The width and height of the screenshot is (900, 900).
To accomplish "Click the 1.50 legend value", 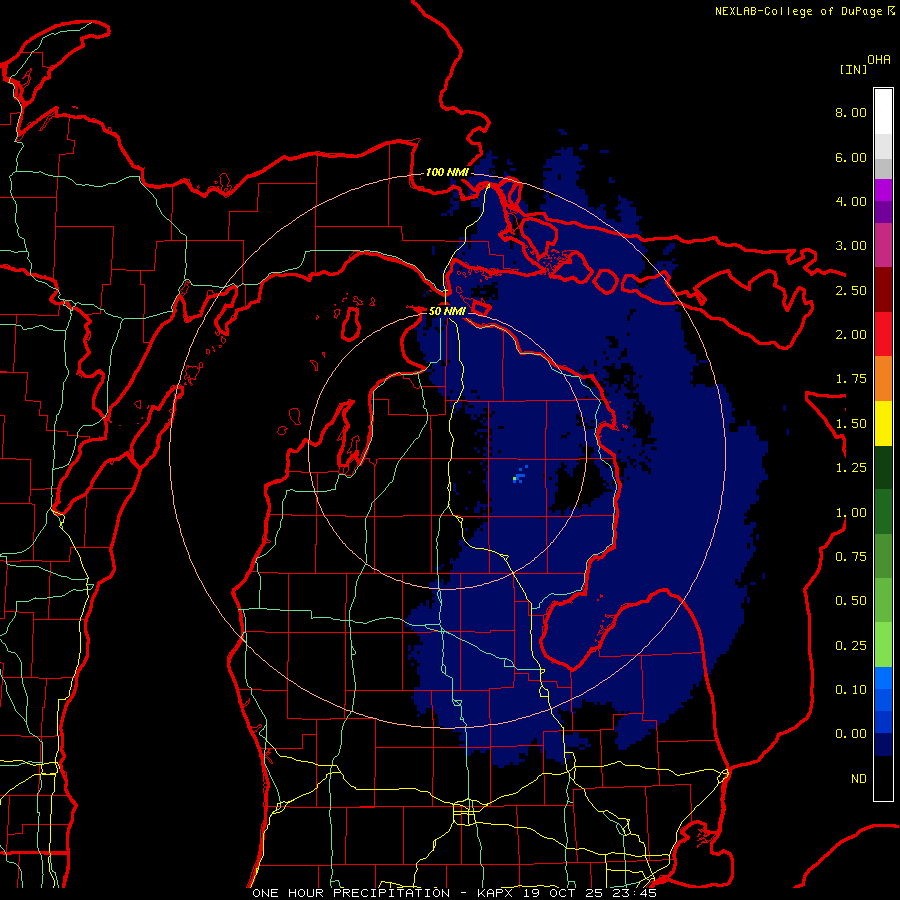I will click(x=851, y=424).
